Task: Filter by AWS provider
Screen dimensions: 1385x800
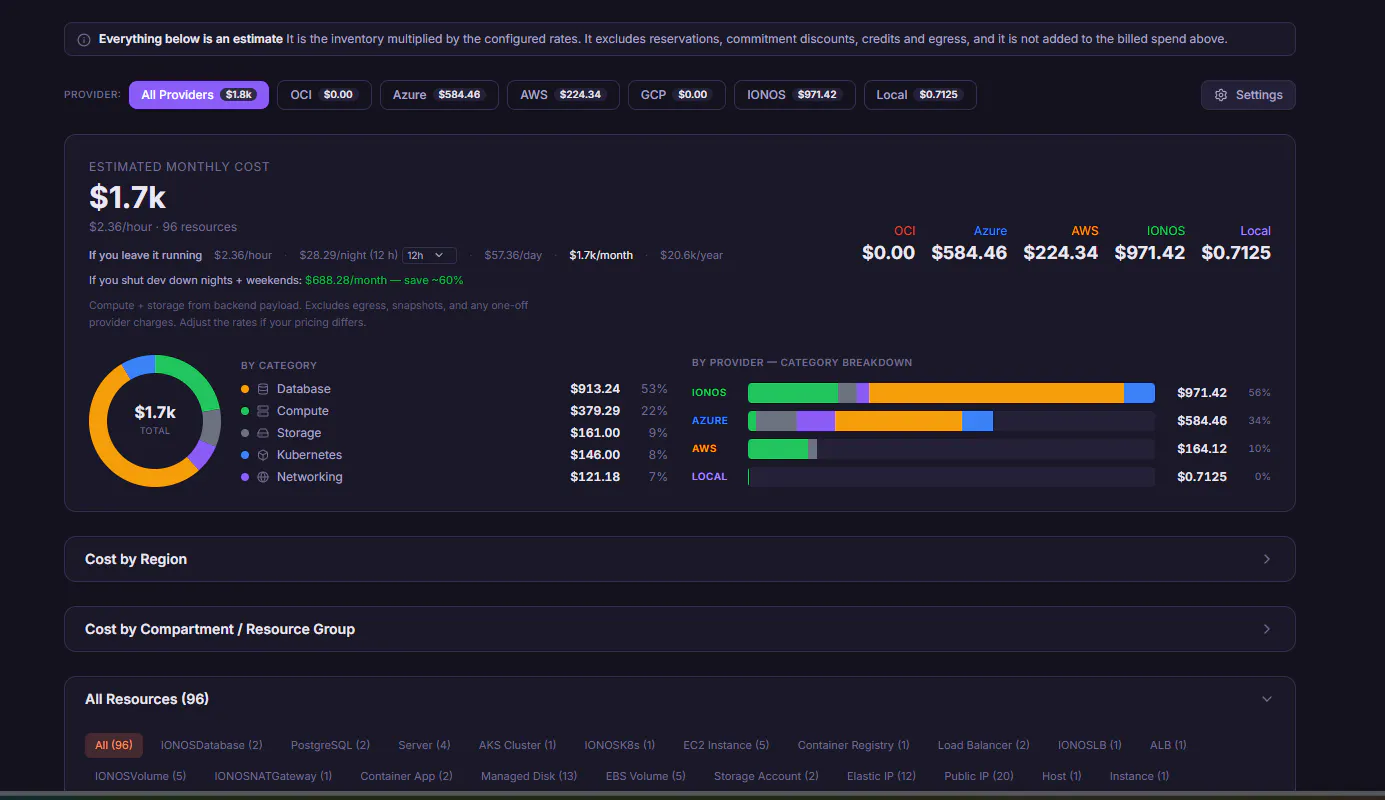Action: pos(563,95)
